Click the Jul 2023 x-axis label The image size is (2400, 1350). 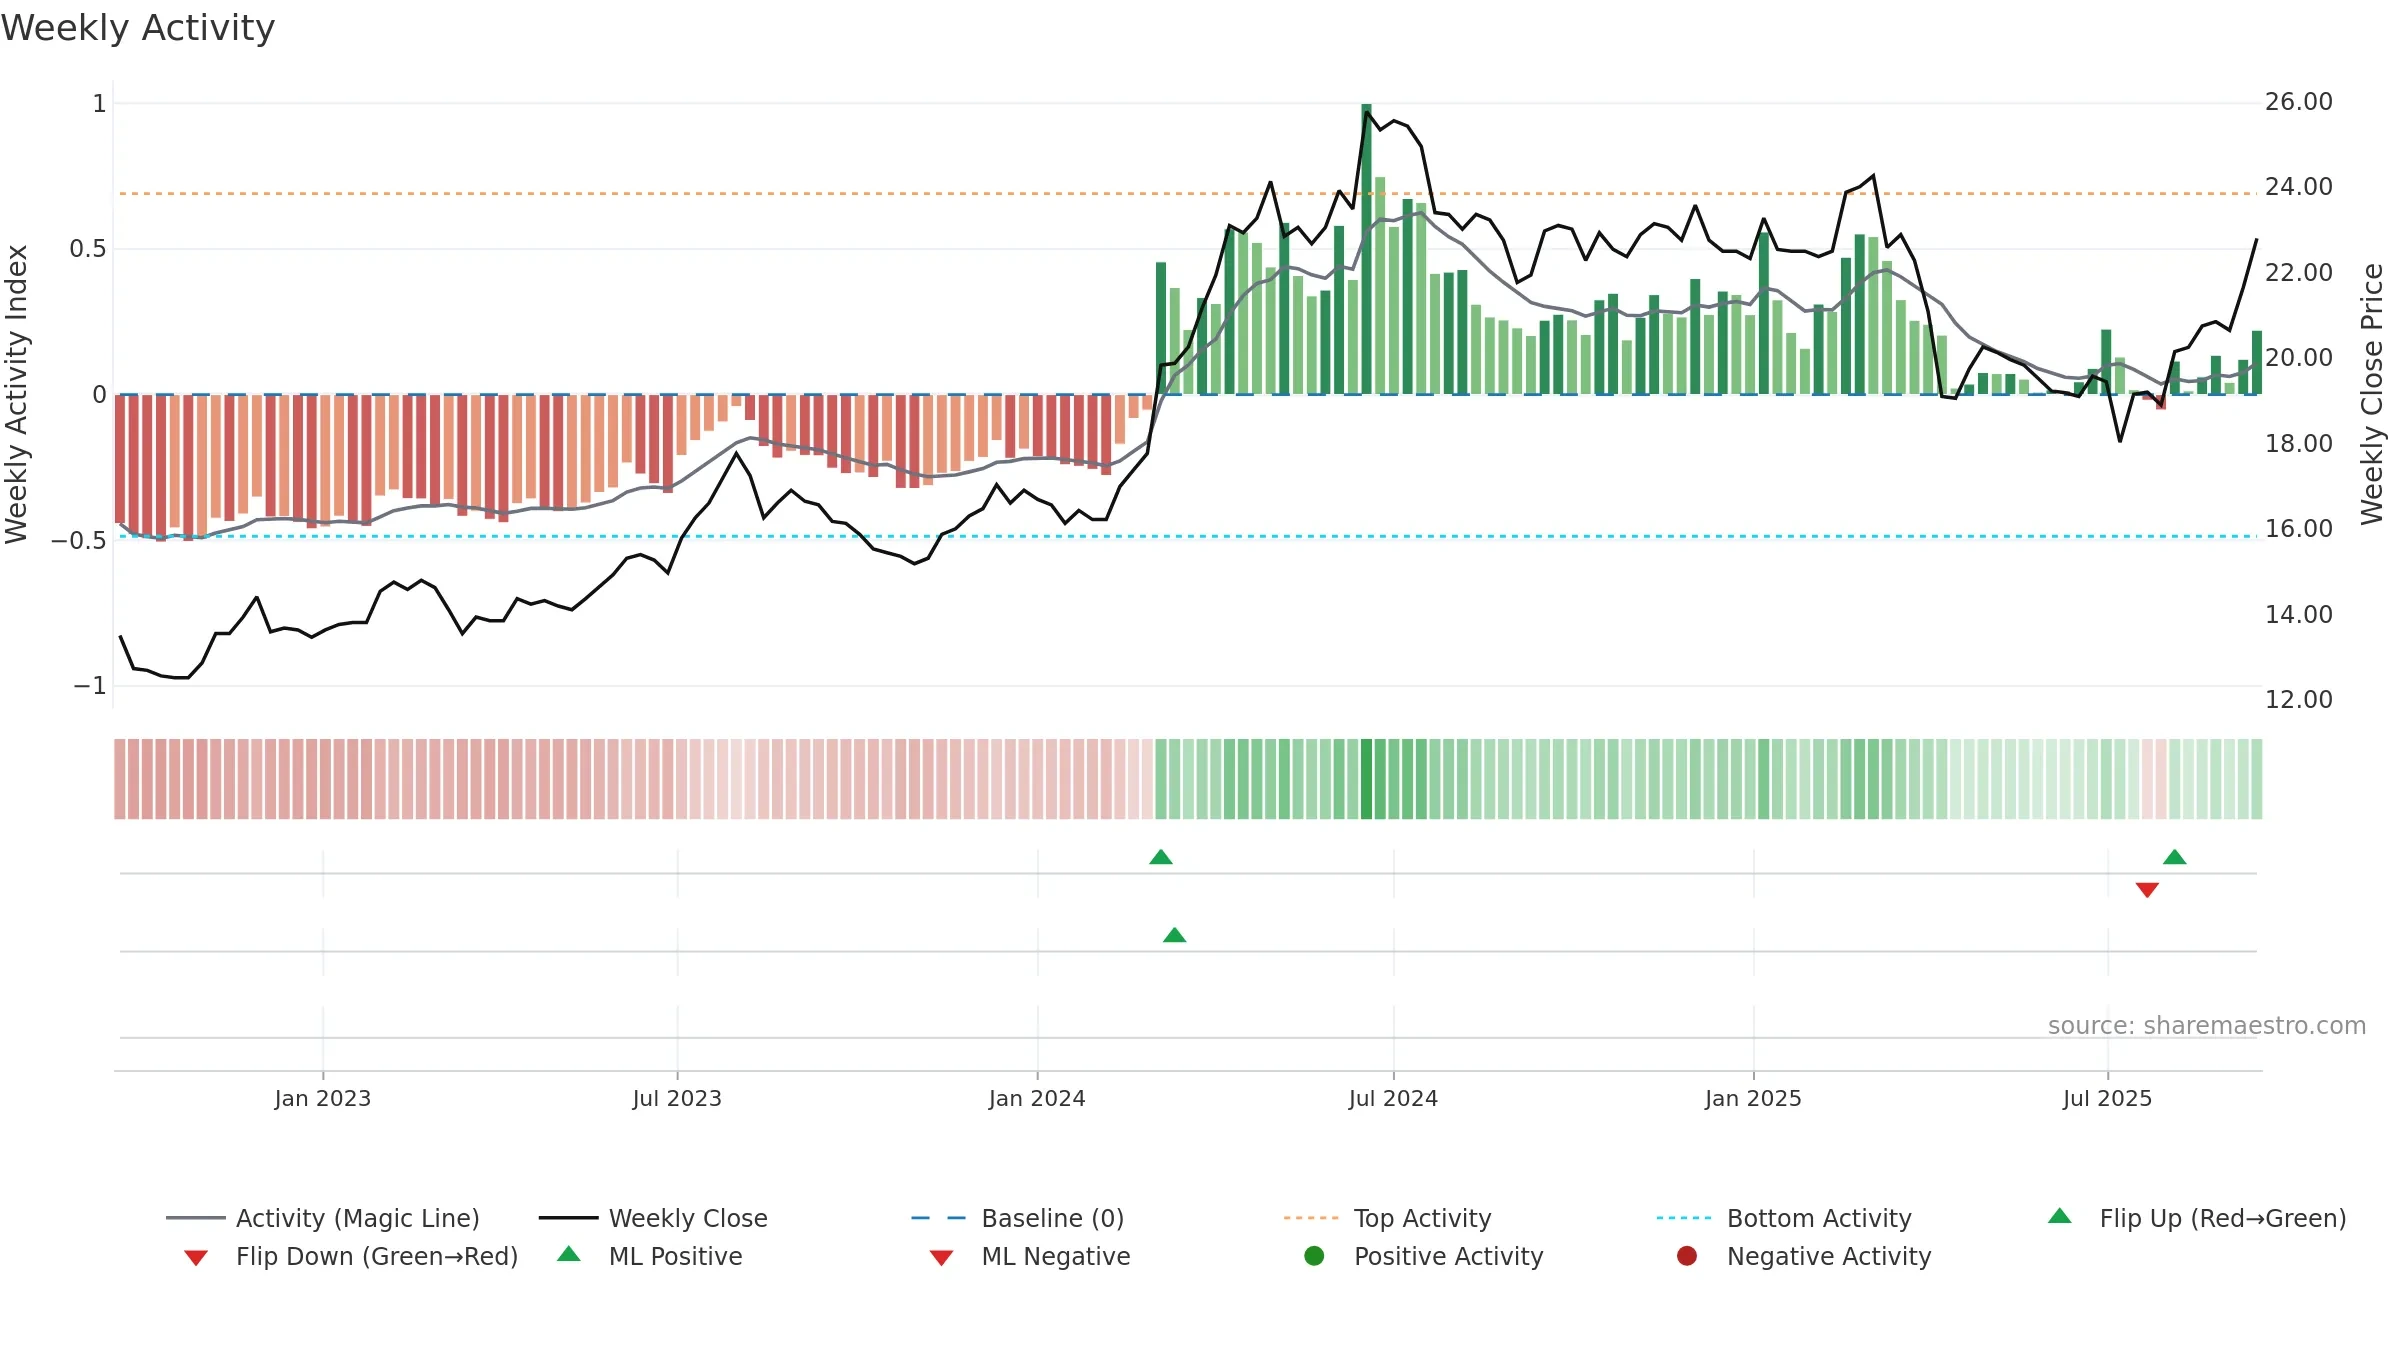677,1099
